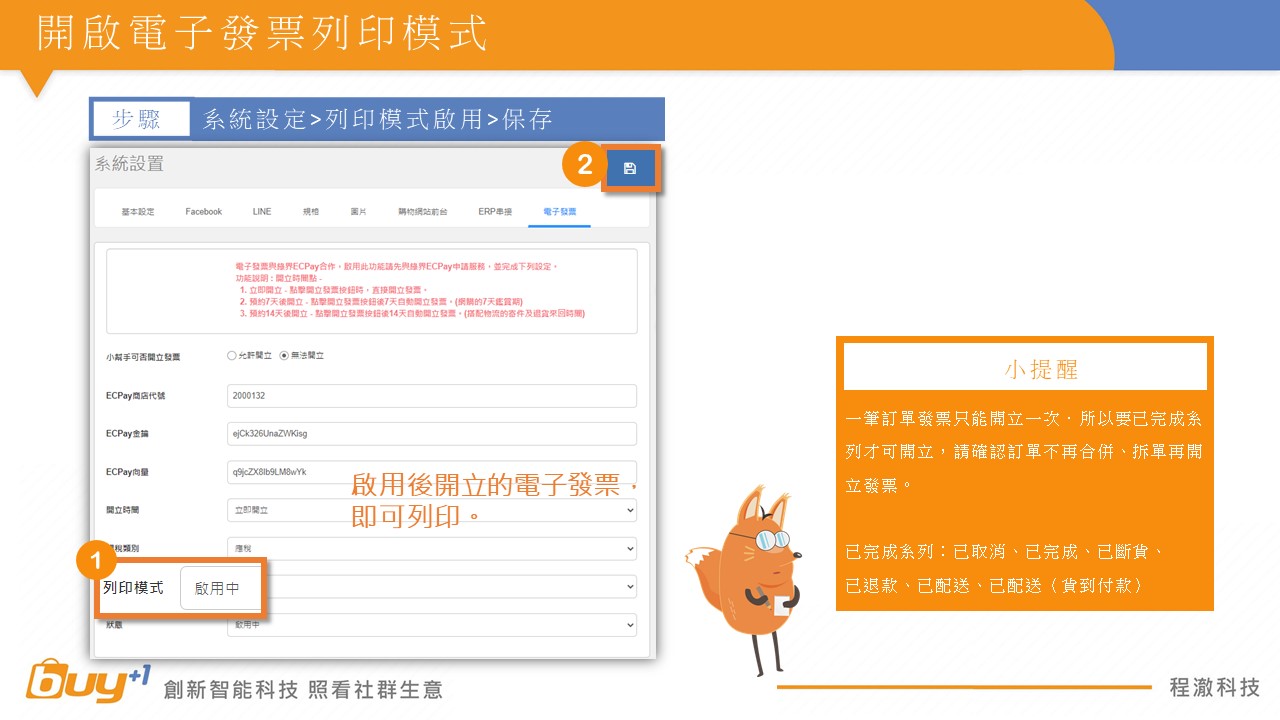Expand the 應稅 tax category dropdown
Viewport: 1280px width, 720px height.
pyautogui.click(x=431, y=548)
